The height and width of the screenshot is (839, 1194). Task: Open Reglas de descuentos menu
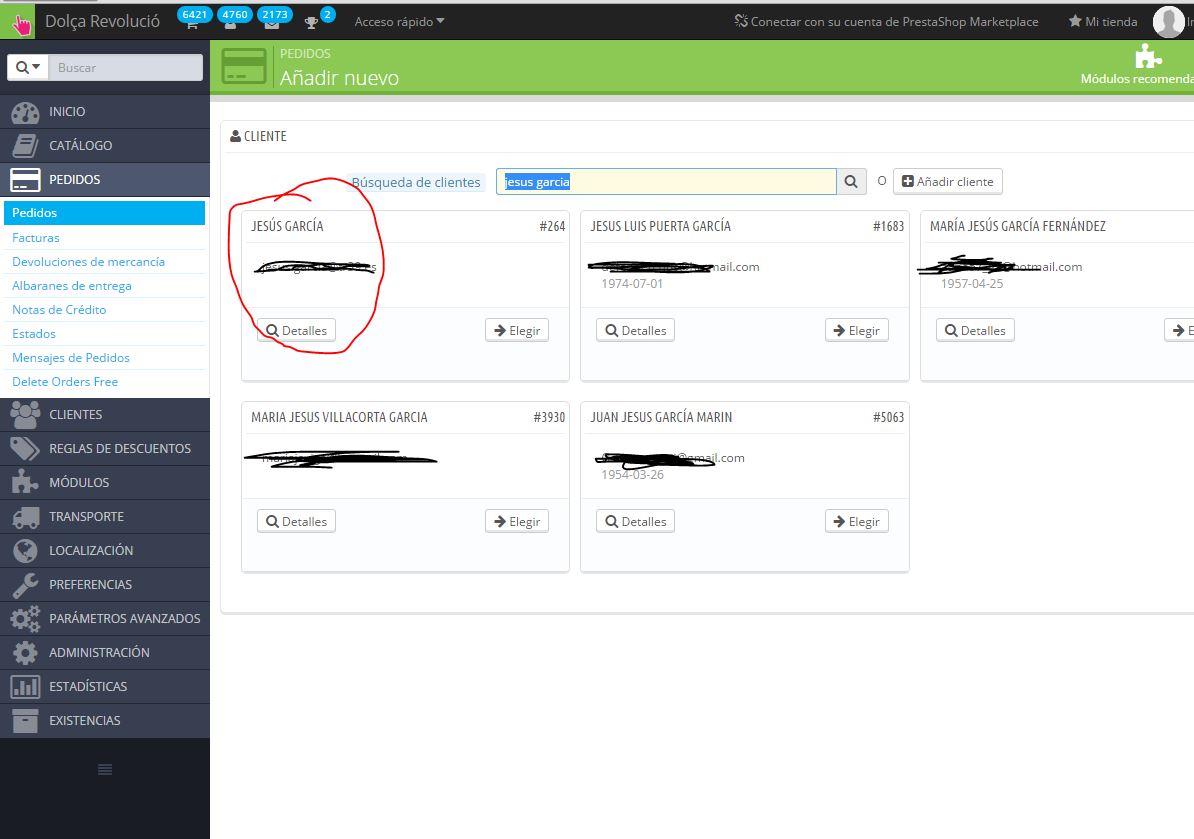click(x=104, y=448)
